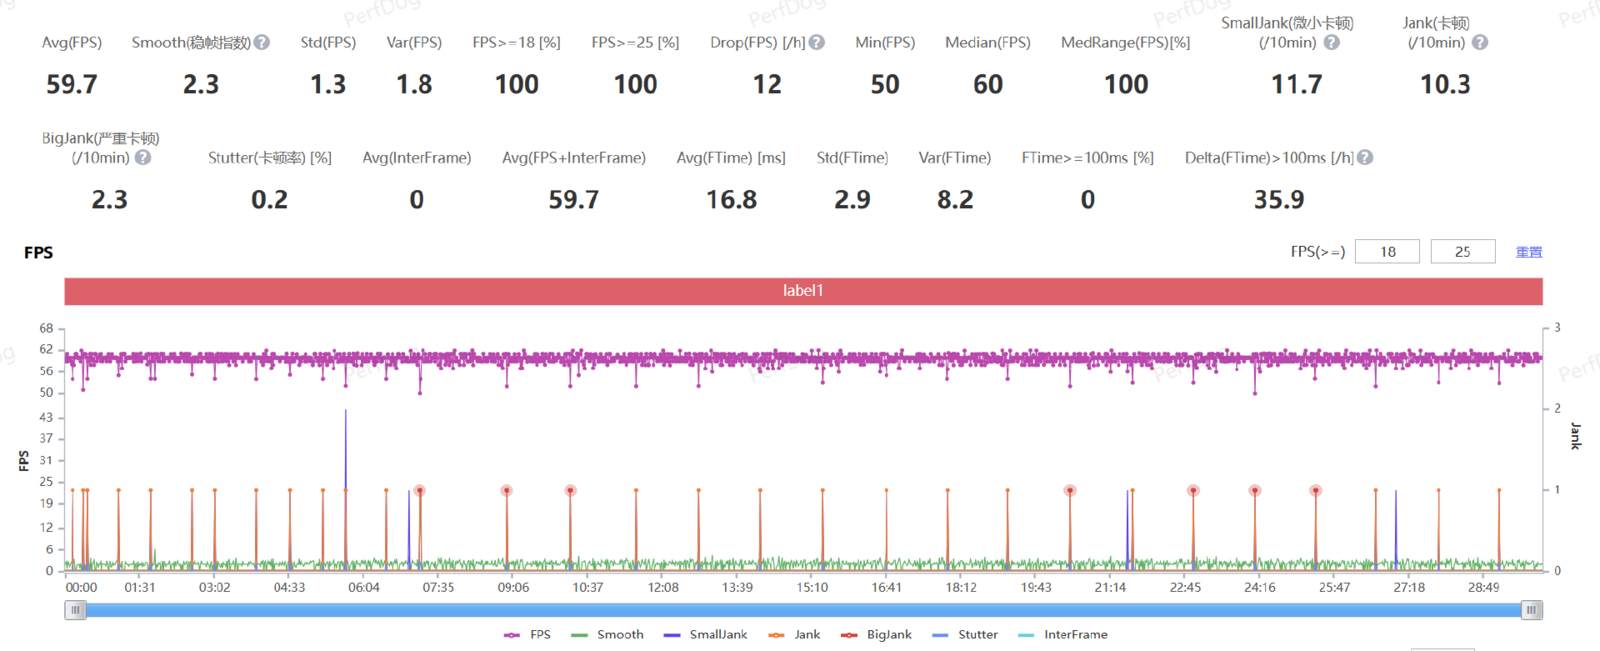Image resolution: width=1600 pixels, height=651 pixels.
Task: Click the blue reset link beside FPS thresholds
Action: [x=1529, y=252]
